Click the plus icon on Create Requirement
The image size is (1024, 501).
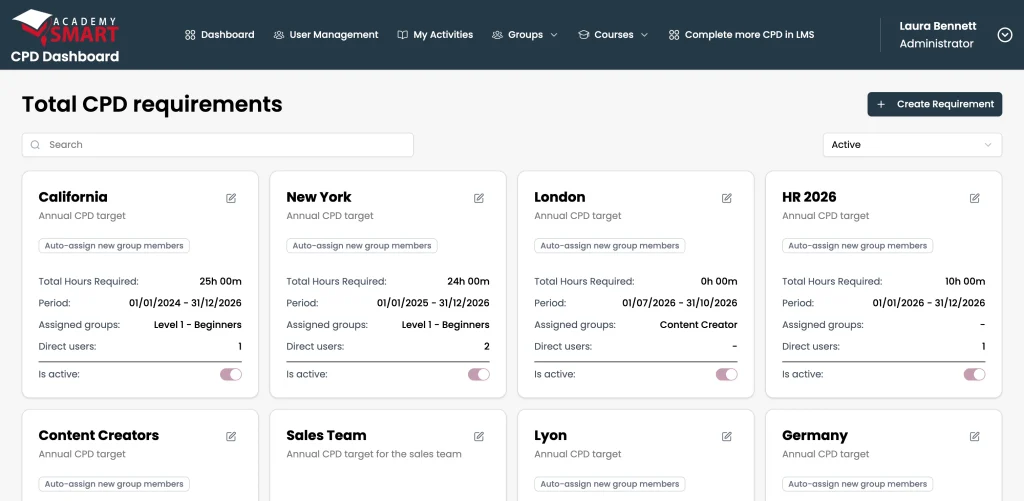[x=881, y=105]
